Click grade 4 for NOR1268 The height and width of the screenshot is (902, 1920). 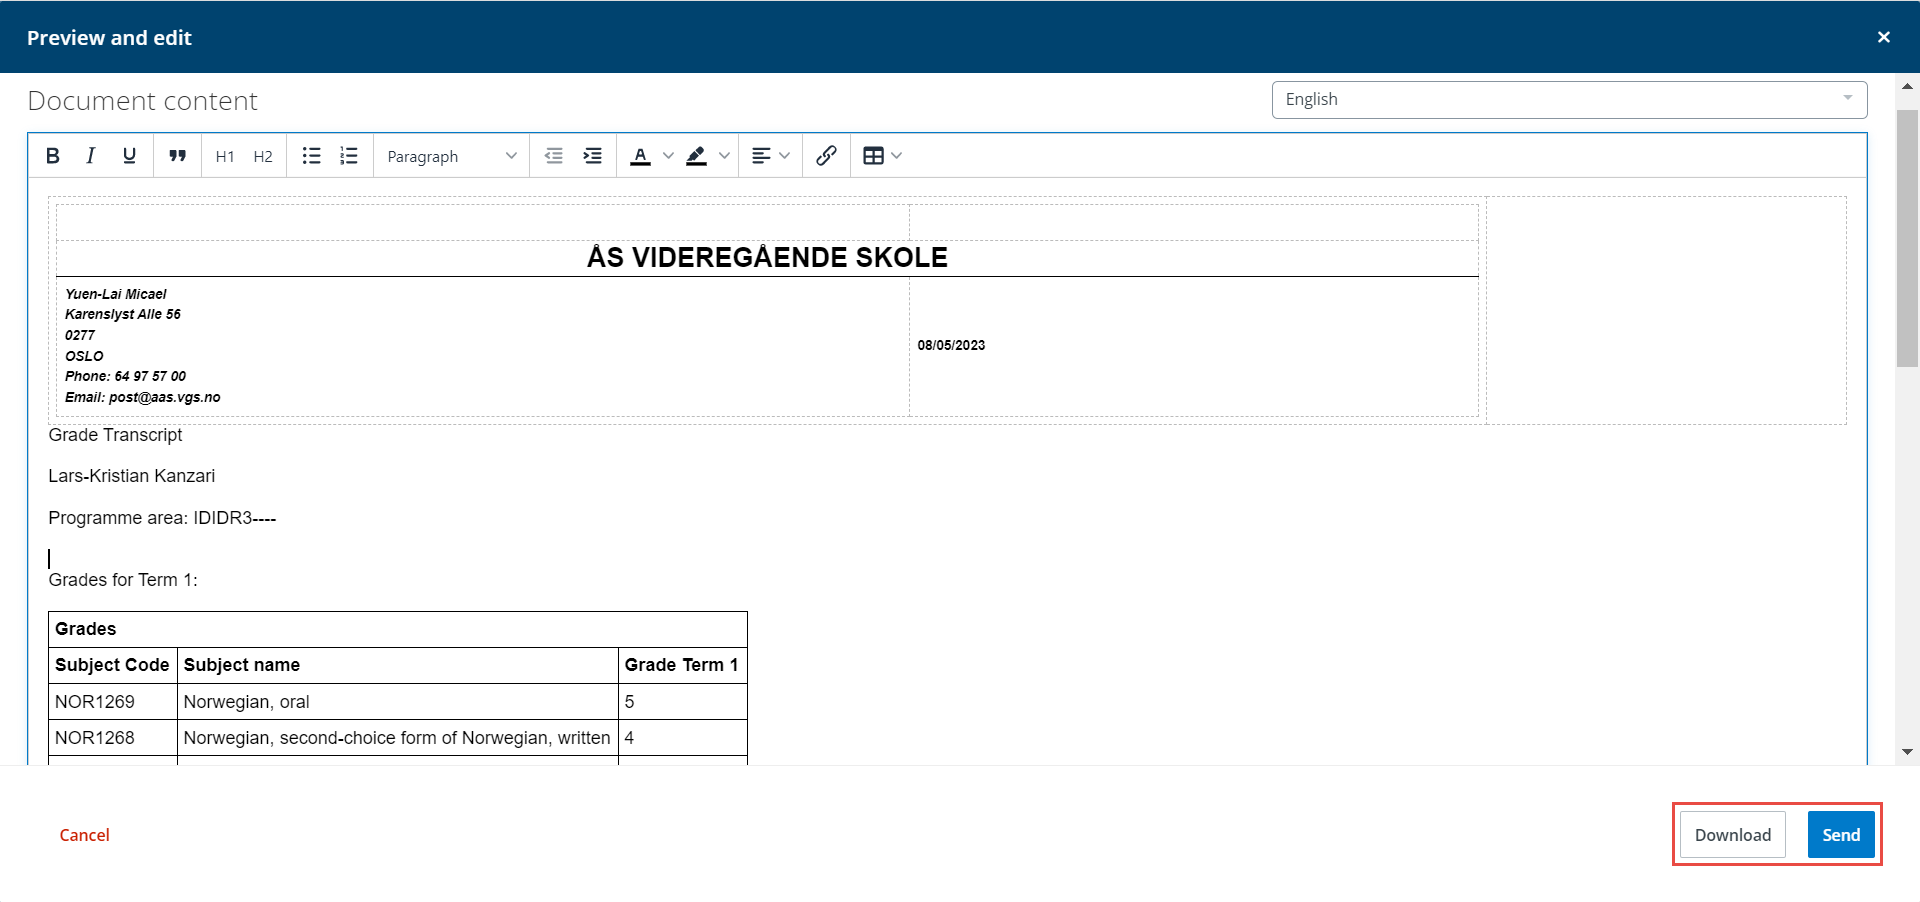682,738
